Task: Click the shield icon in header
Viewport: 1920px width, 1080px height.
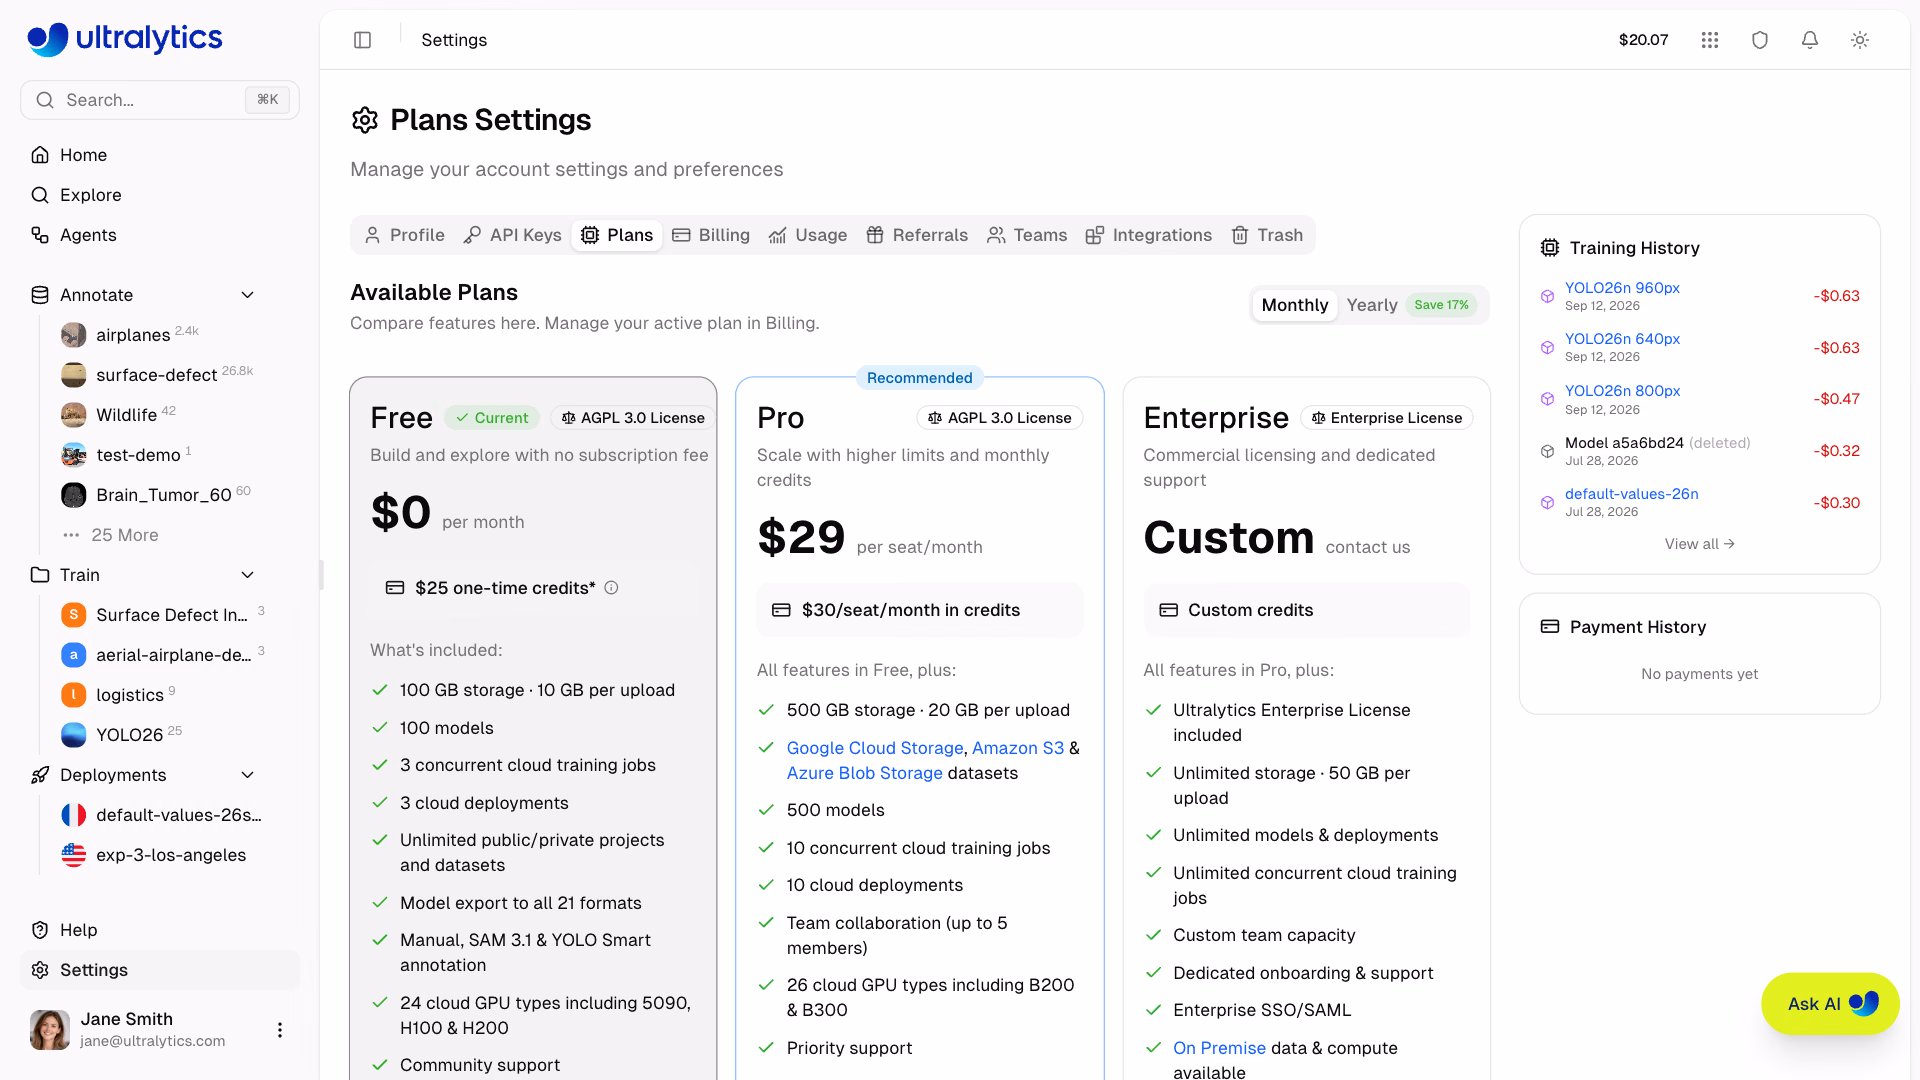Action: (x=1760, y=40)
